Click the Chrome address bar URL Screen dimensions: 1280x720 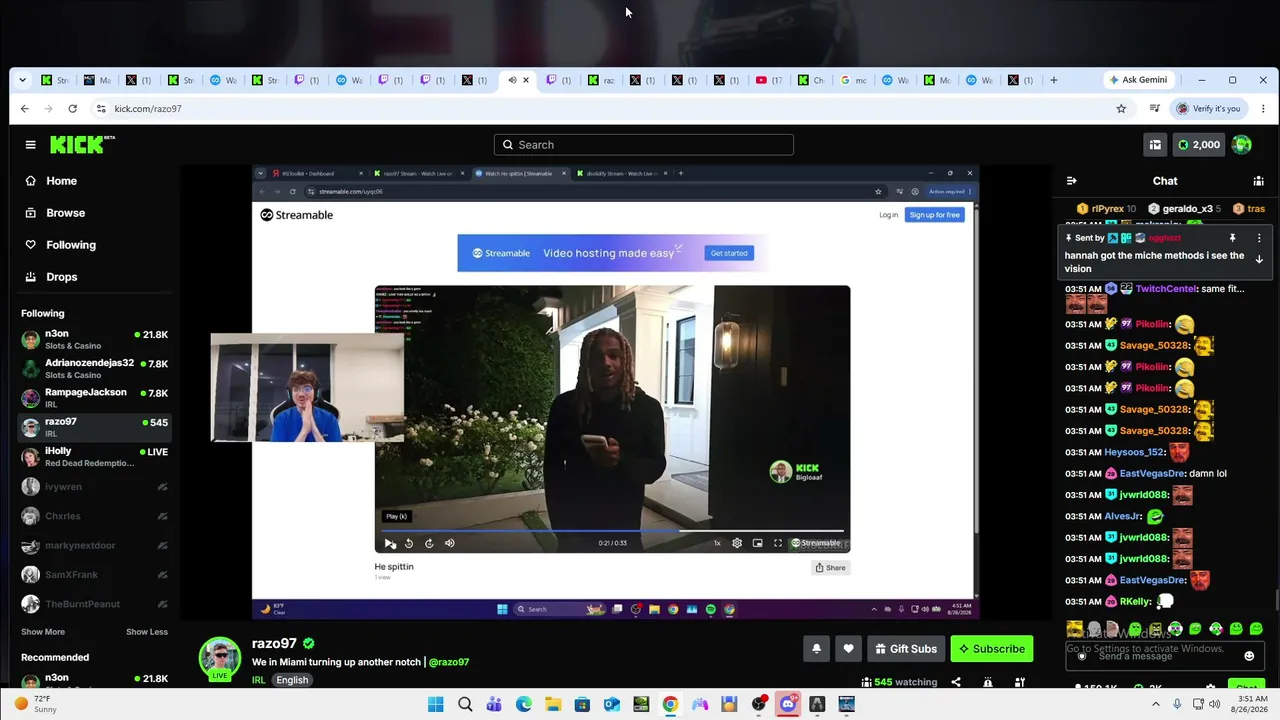(x=148, y=108)
